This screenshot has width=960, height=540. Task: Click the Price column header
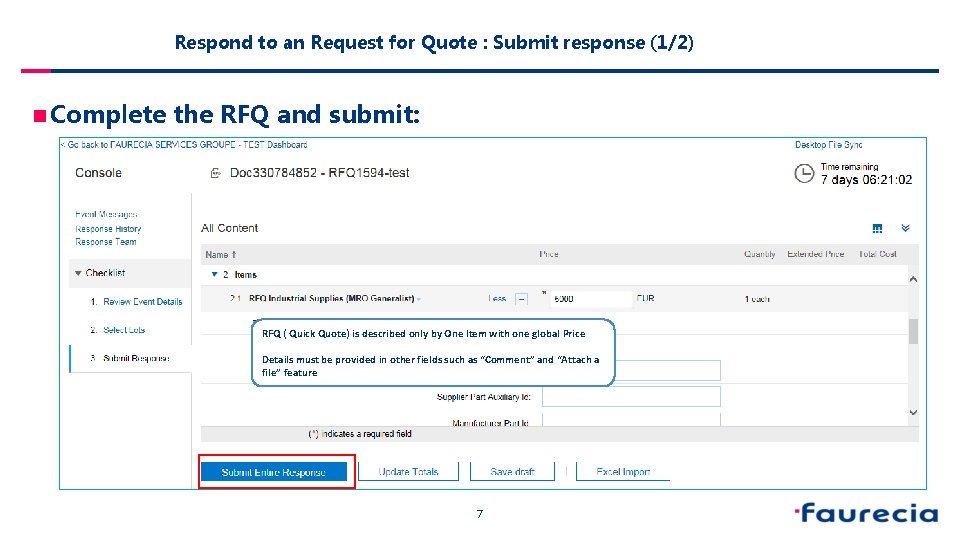549,254
